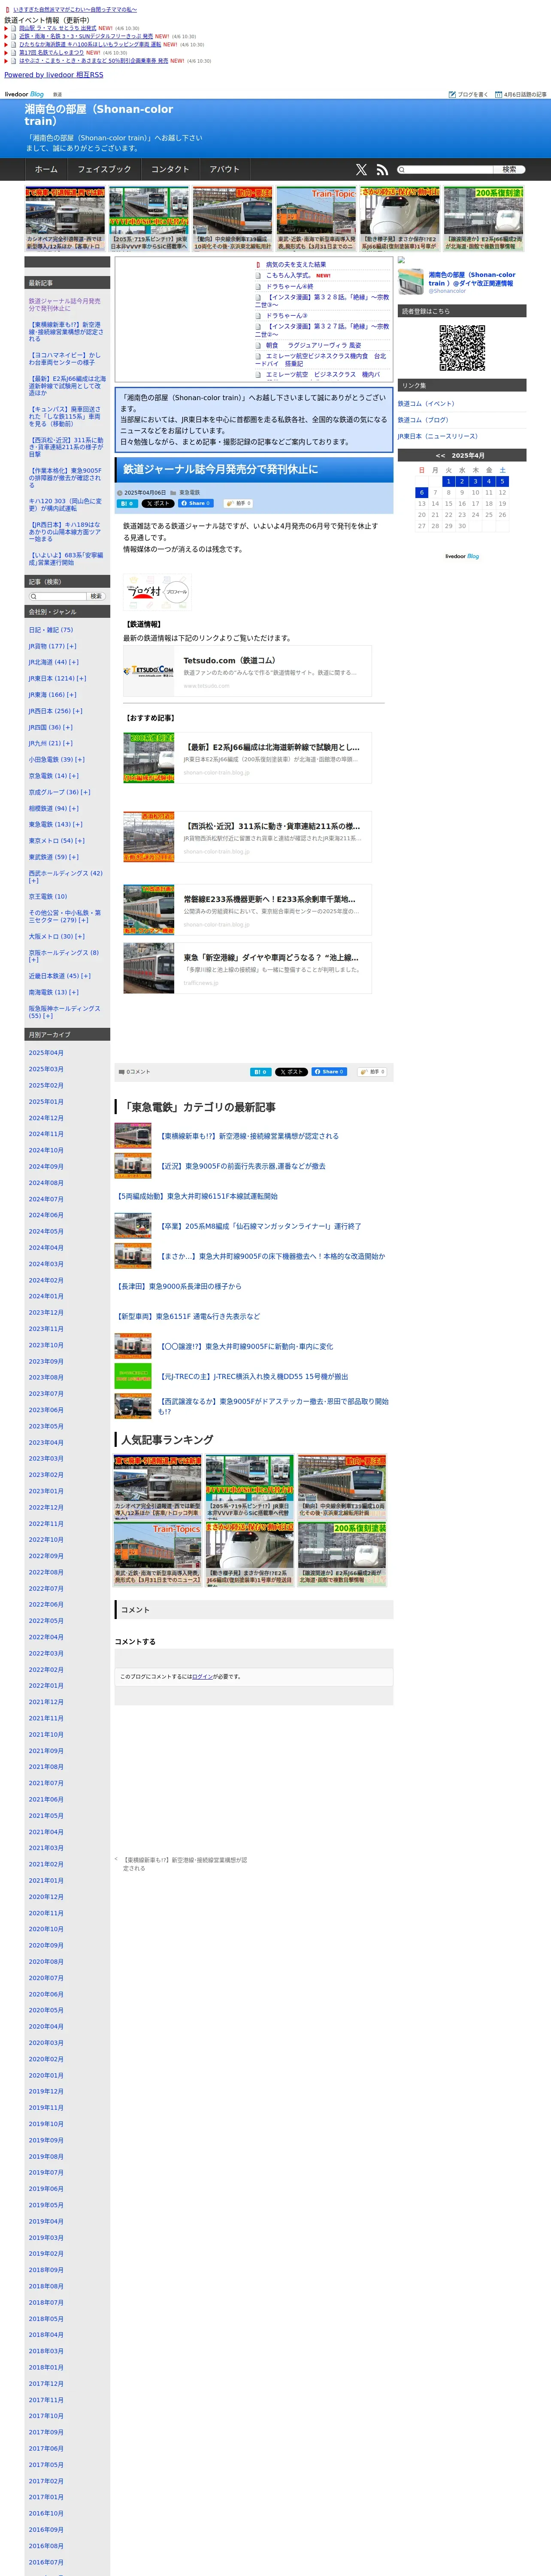Open the 【西浜松・近況】311系 recommended article card
Screen dimensions: 551x2576
[247, 837]
